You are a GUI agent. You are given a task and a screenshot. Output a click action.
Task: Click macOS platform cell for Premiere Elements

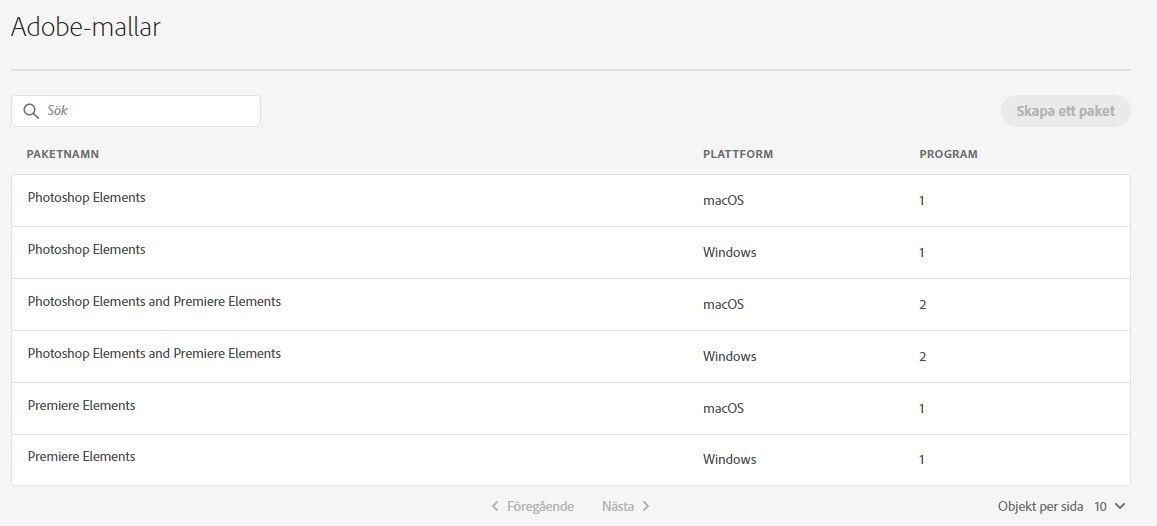[723, 409]
